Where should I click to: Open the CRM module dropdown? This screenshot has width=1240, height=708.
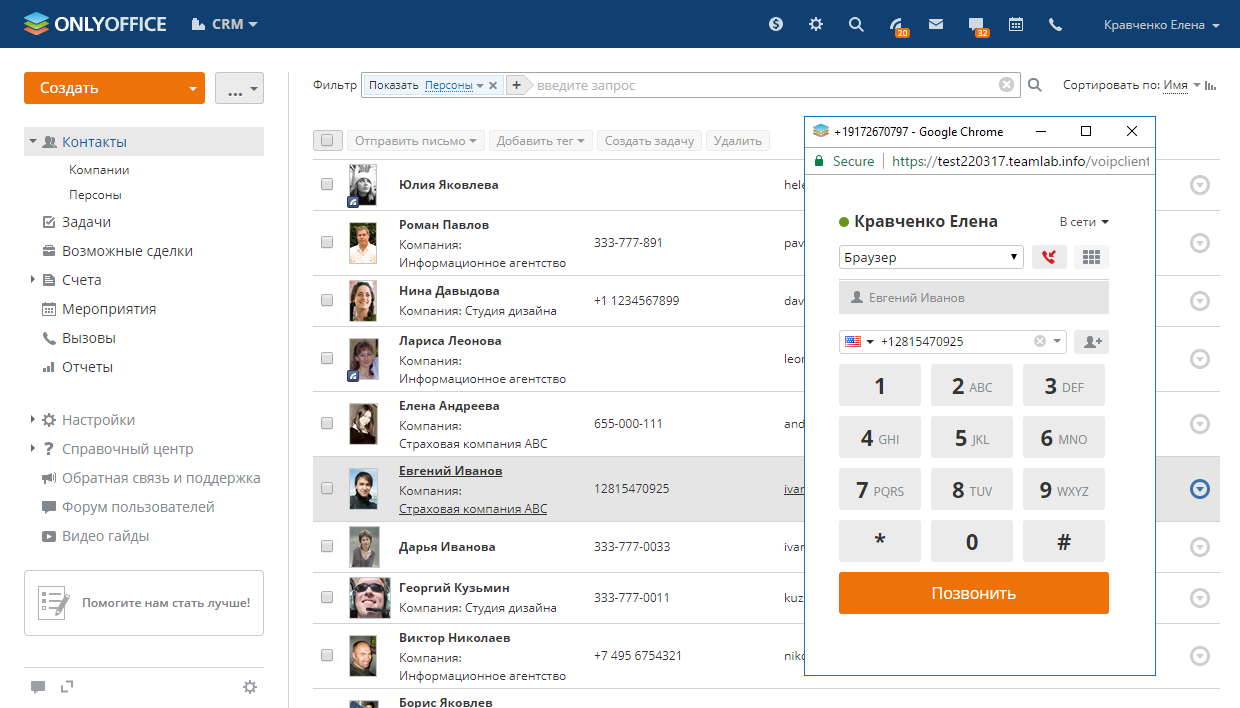pyautogui.click(x=225, y=24)
